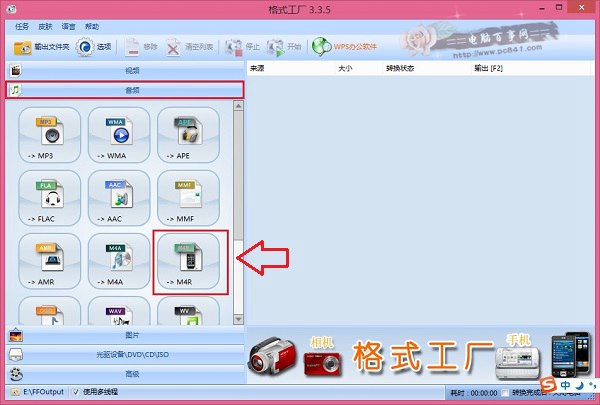Screen dimensions: 600x405
Task: Expand the 高级 advanced section
Action: pyautogui.click(x=125, y=374)
